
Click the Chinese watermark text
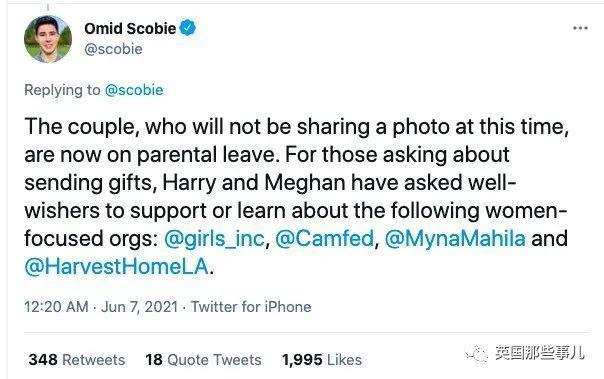click(540, 352)
